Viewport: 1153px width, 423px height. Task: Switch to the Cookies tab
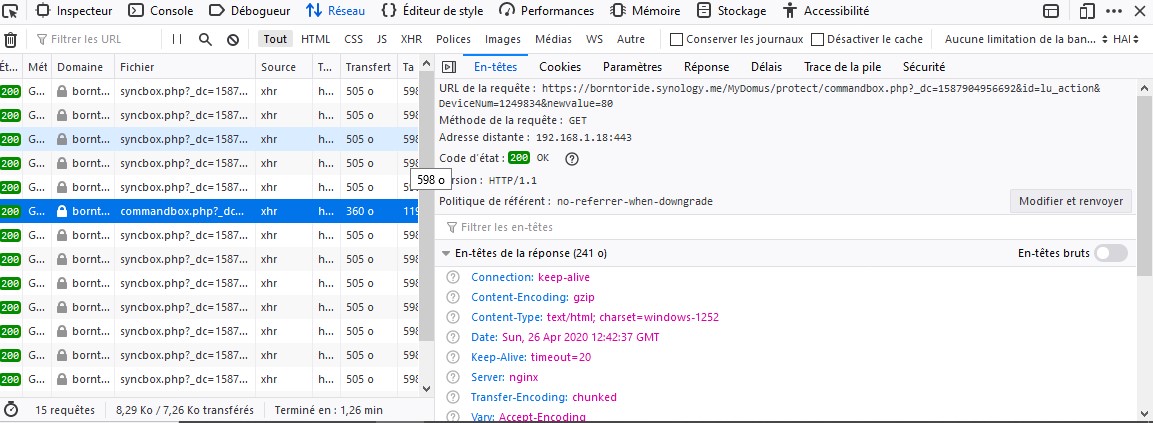[559, 67]
